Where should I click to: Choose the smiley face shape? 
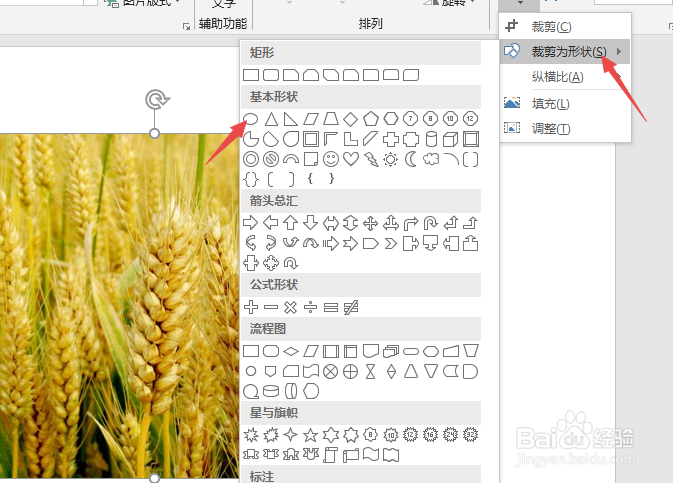point(330,159)
